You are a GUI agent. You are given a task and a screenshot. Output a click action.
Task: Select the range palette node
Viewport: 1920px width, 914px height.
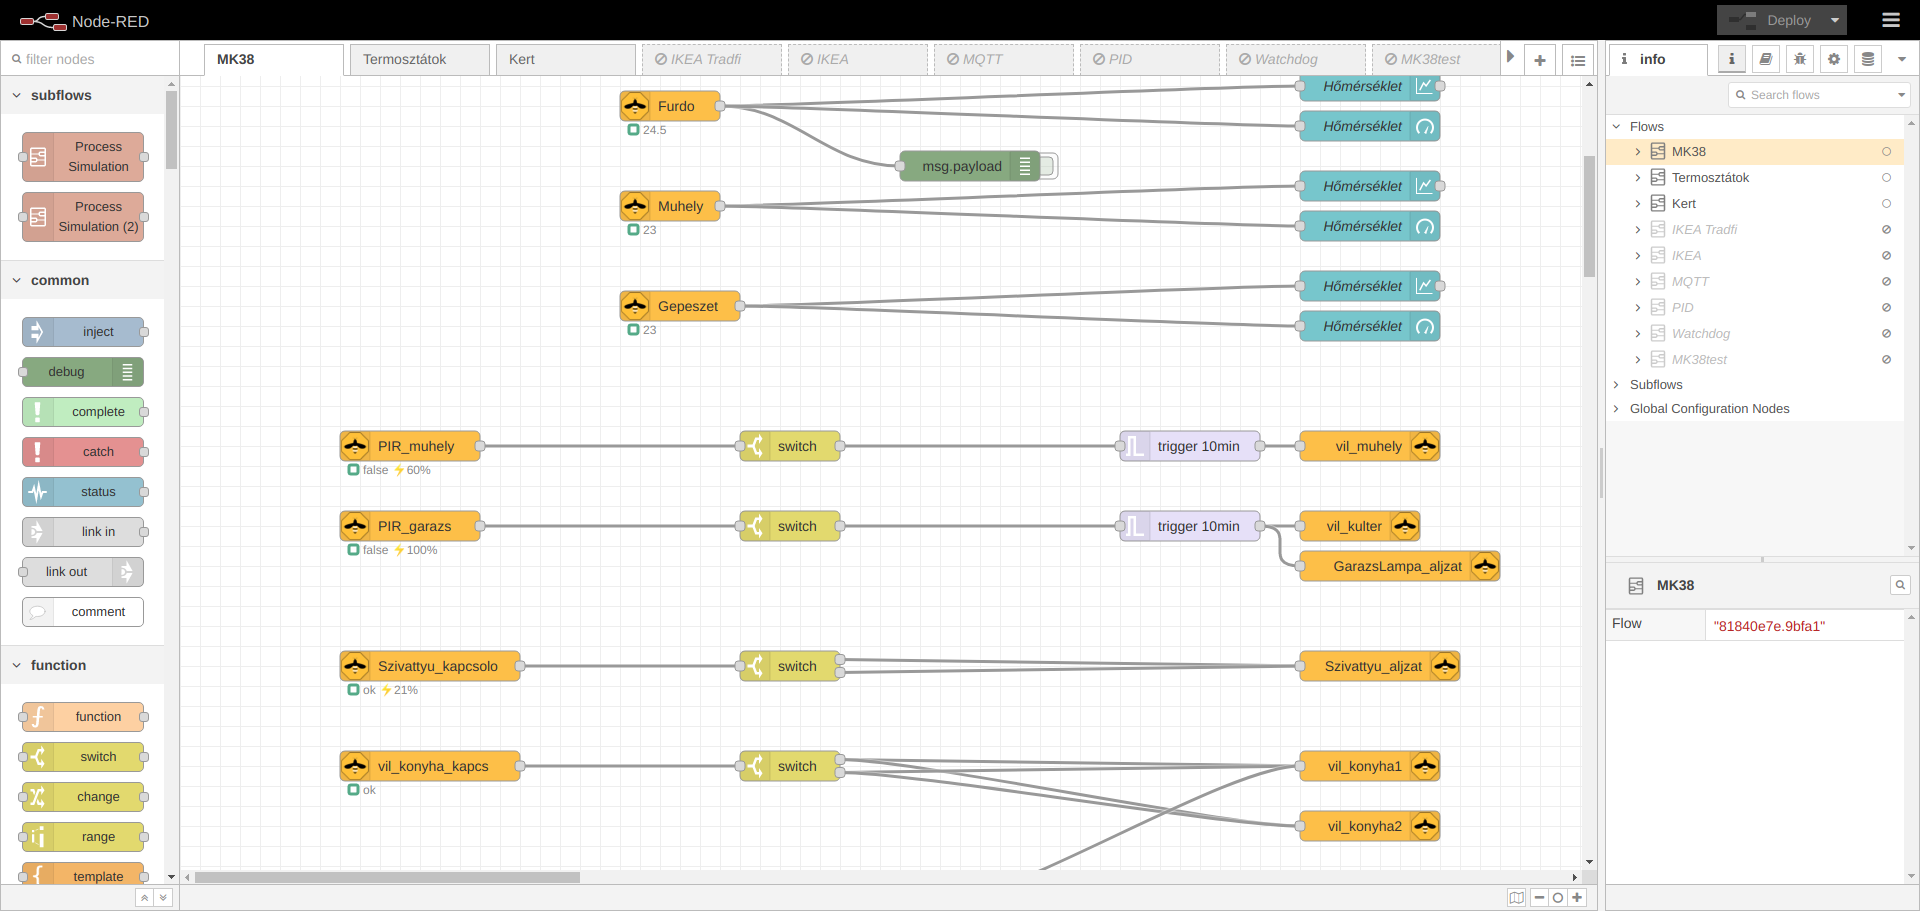[83, 837]
